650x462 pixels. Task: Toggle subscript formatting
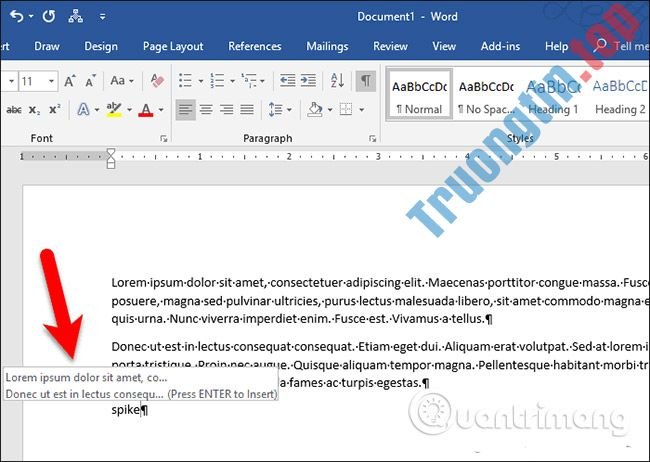34,110
